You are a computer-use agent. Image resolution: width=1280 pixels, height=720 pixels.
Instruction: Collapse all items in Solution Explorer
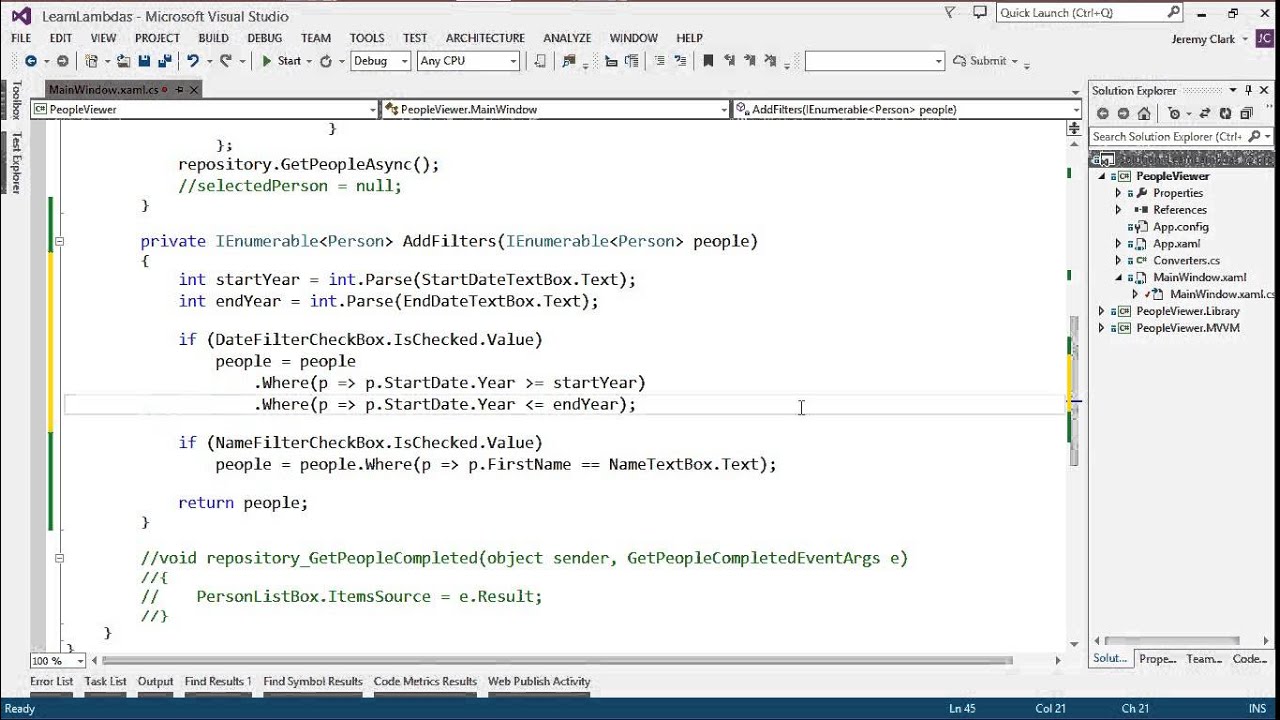pyautogui.click(x=1247, y=113)
